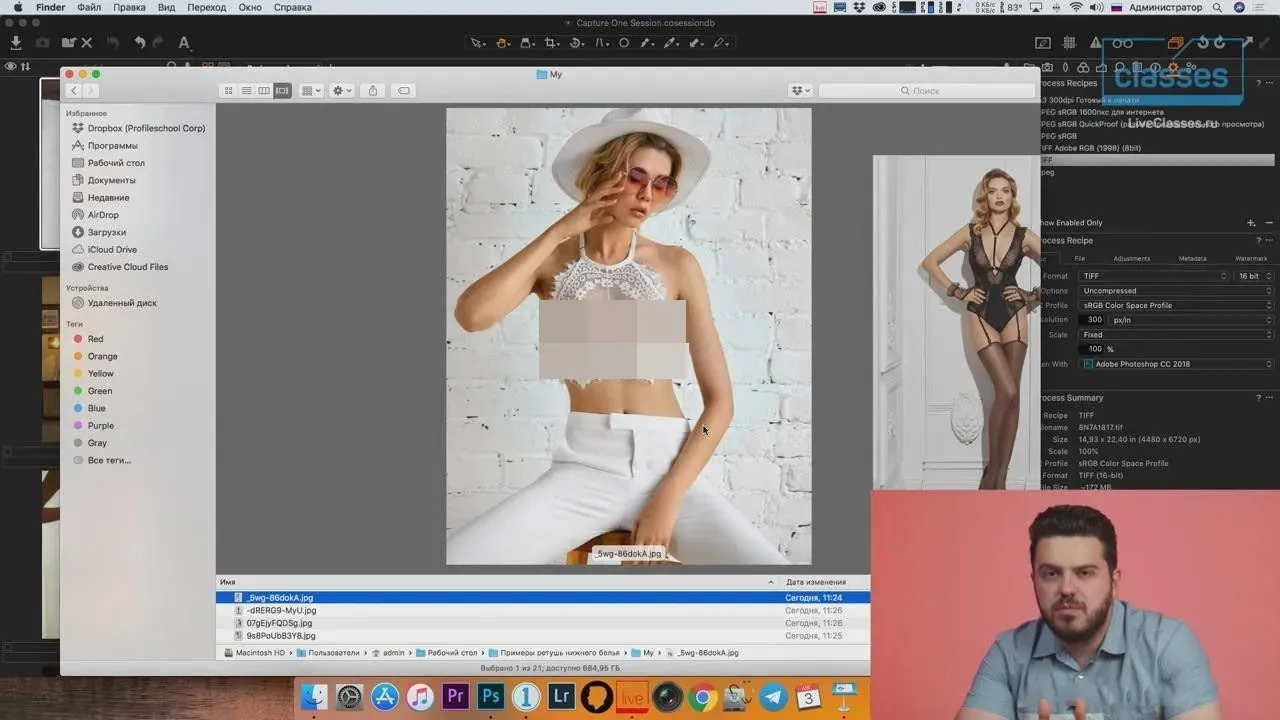
Task: Select the Capture One crop tool
Action: (552, 43)
